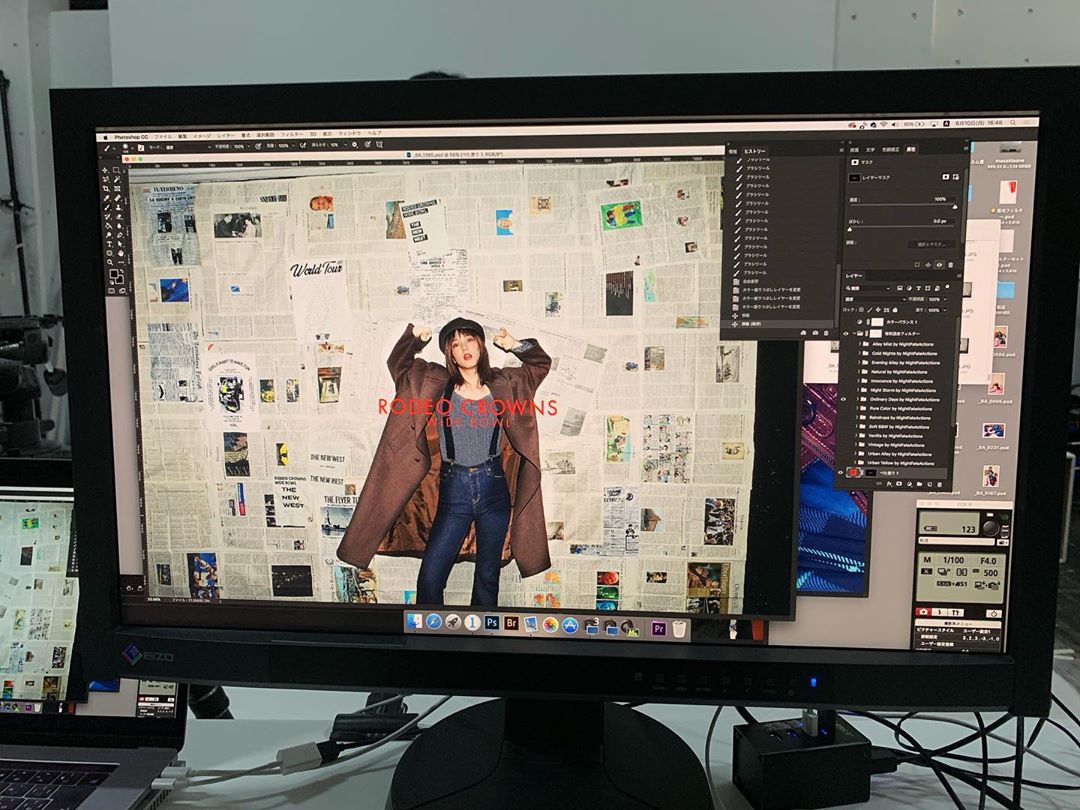1080x810 pixels.
Task: Click the delete layer trash icon in Layers panel
Action: 940,485
